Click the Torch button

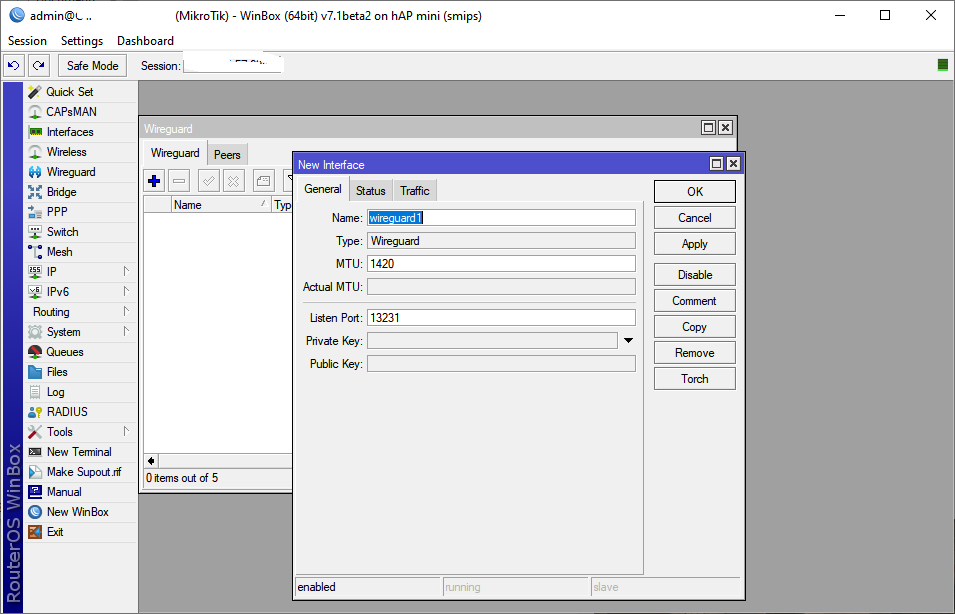pyautogui.click(x=695, y=379)
